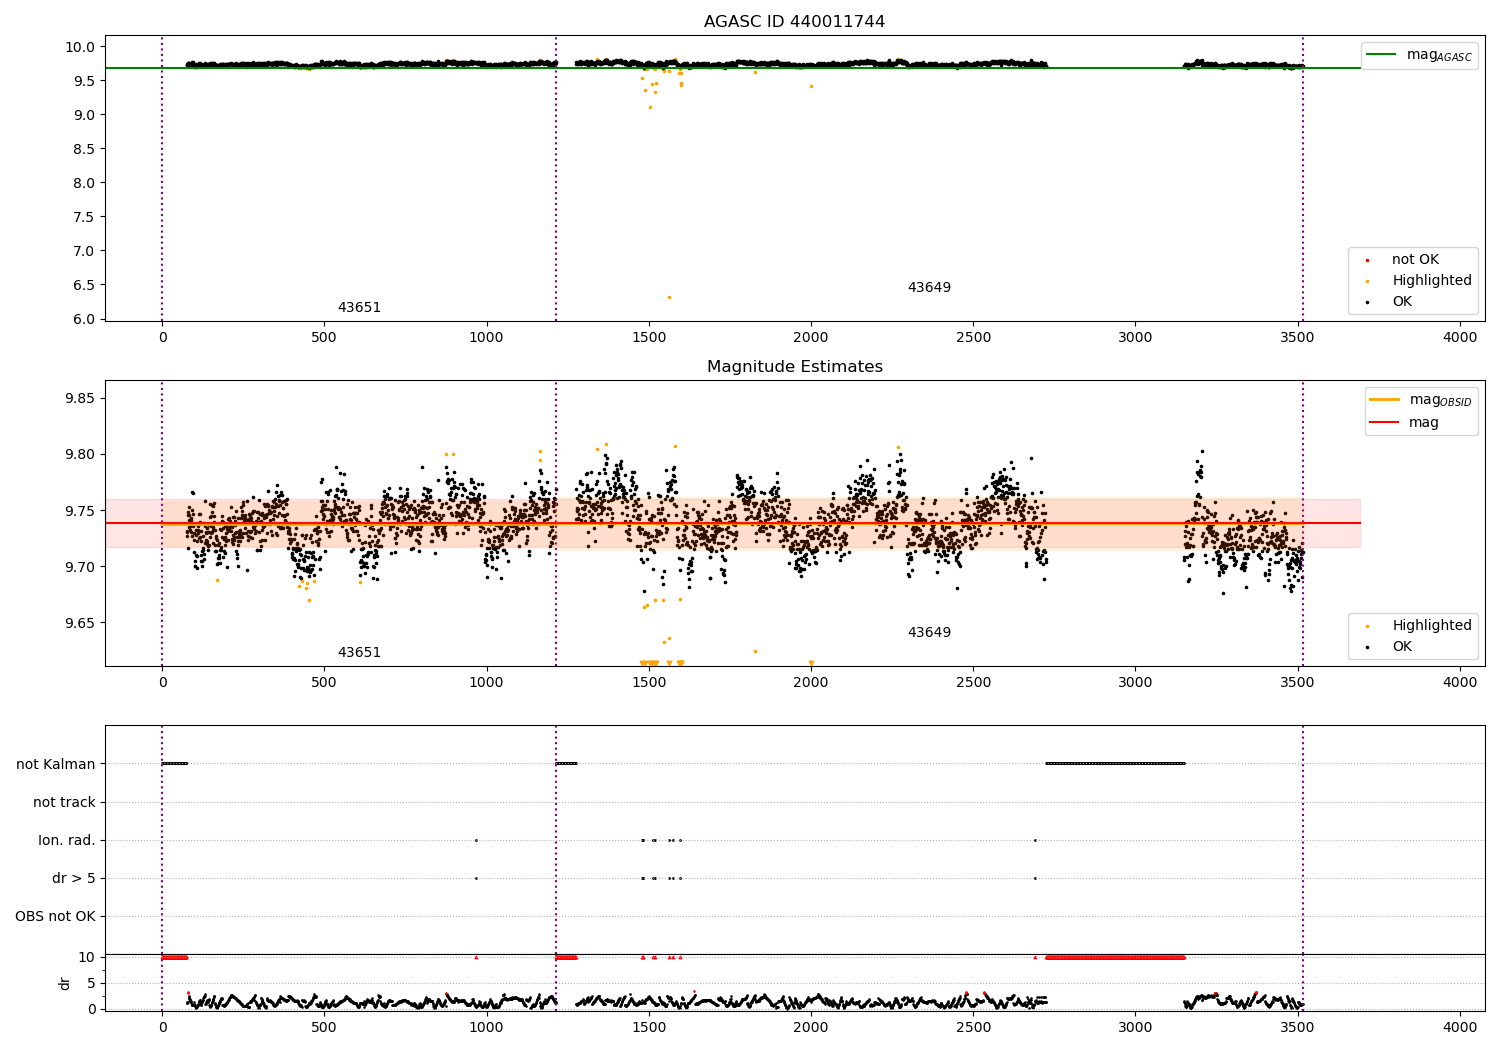Click the '7.5' y-axis tick on top plot
Viewport: 1500px width, 1050px height.
click(84, 217)
